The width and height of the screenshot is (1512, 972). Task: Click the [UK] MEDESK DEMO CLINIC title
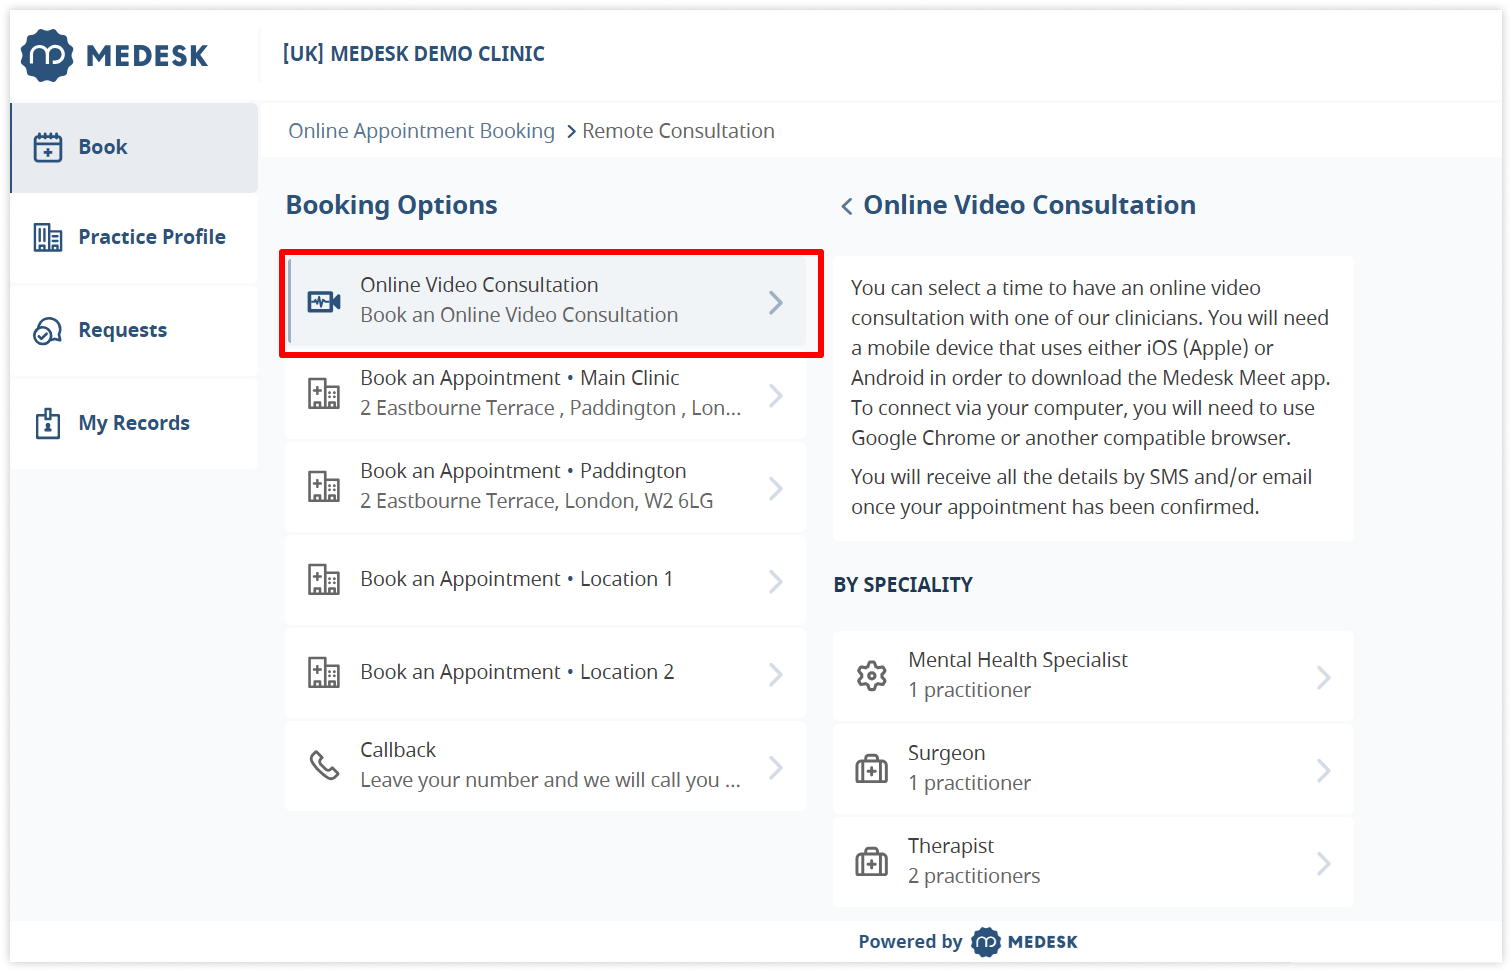[414, 54]
